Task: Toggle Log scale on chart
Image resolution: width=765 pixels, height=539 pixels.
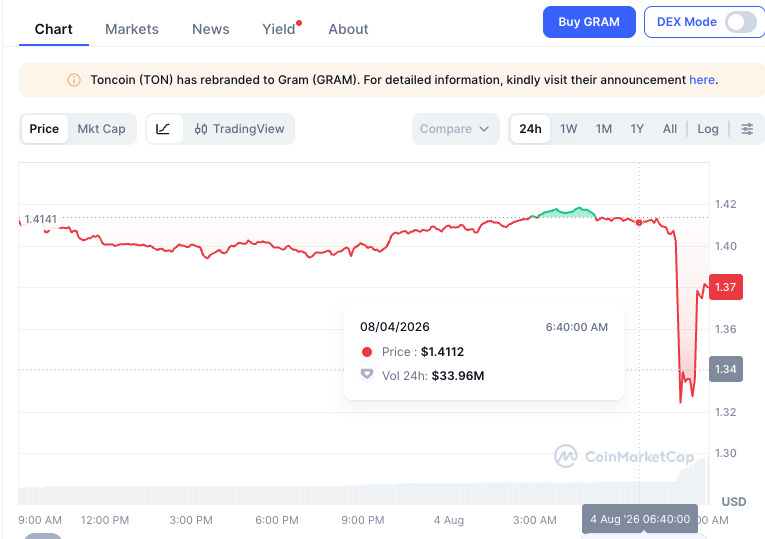Action: [707, 129]
